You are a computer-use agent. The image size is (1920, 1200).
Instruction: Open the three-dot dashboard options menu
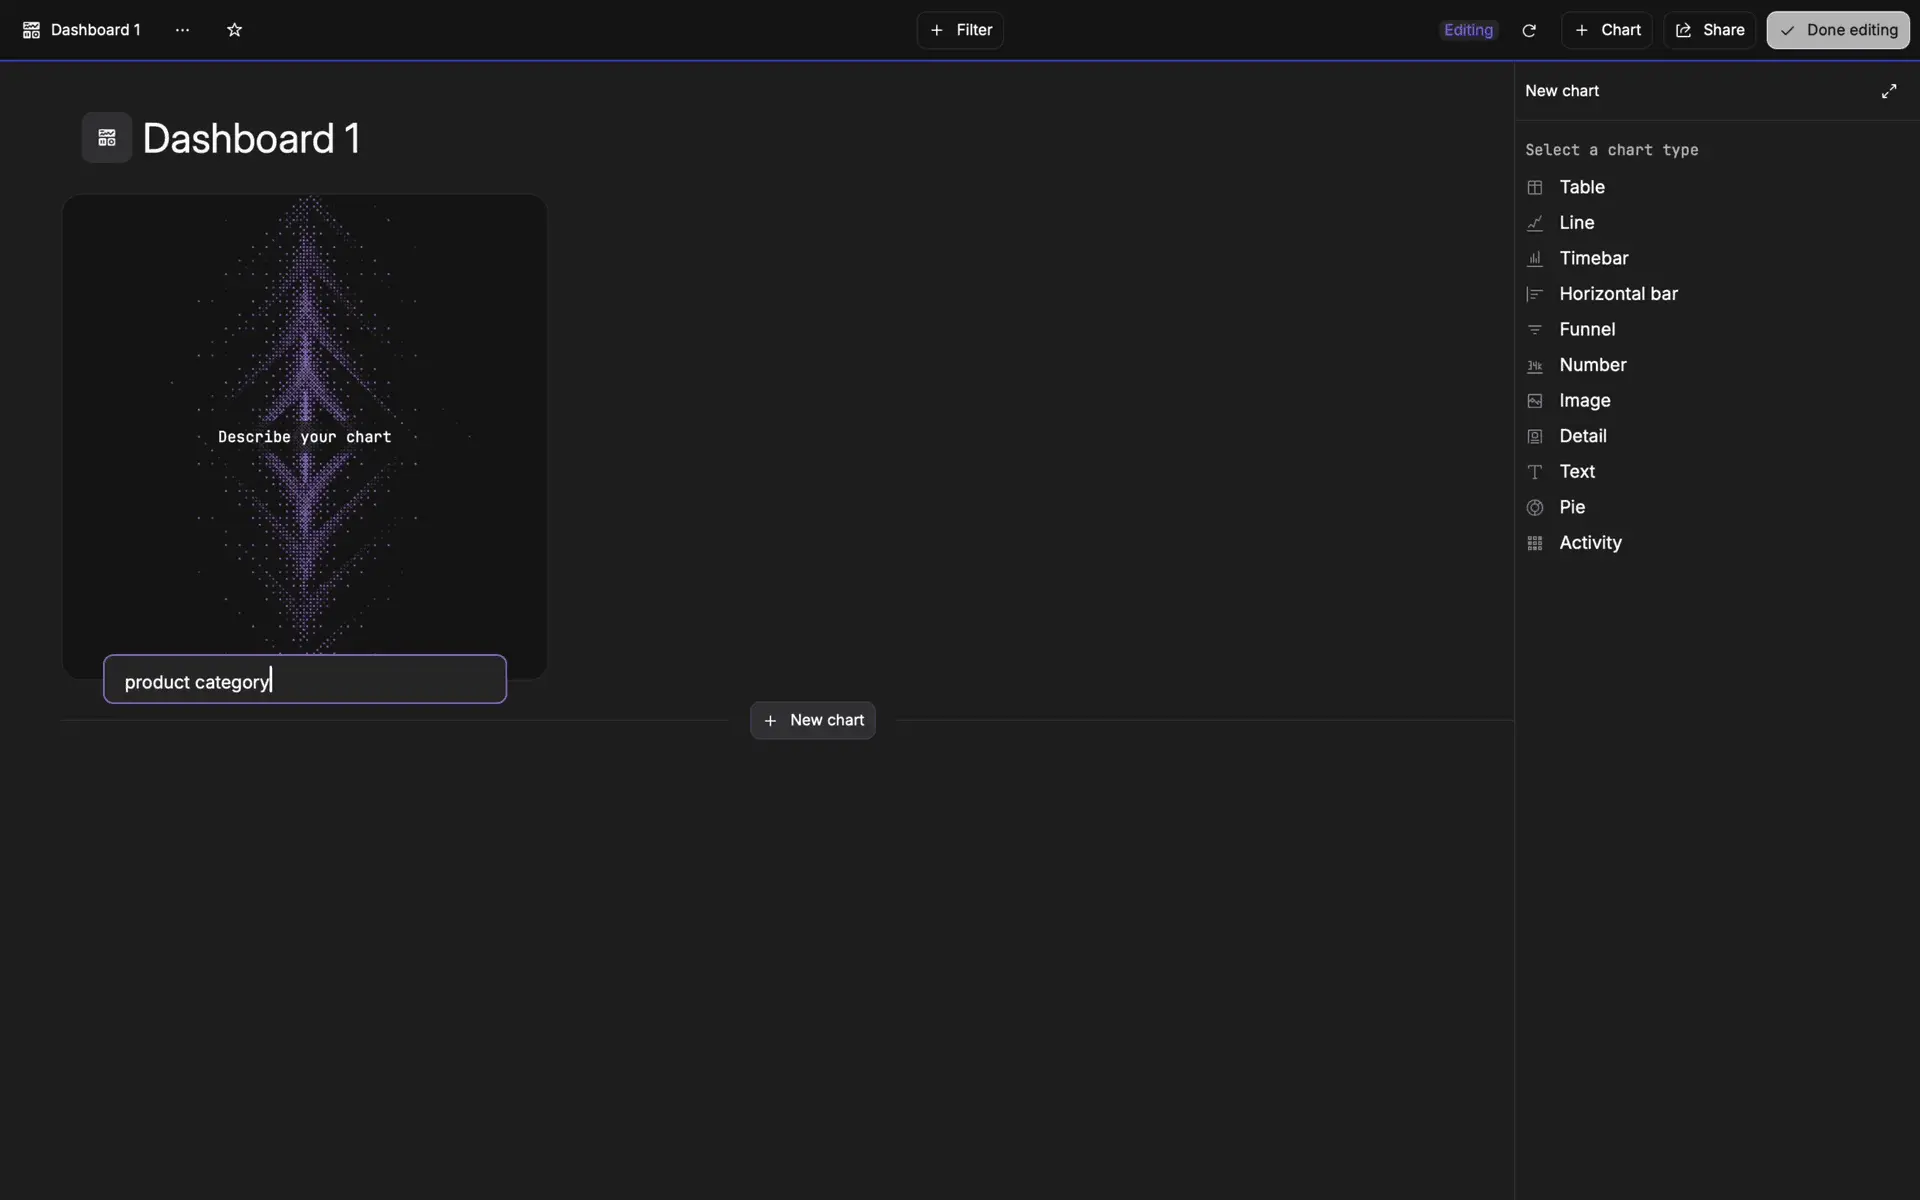click(182, 30)
